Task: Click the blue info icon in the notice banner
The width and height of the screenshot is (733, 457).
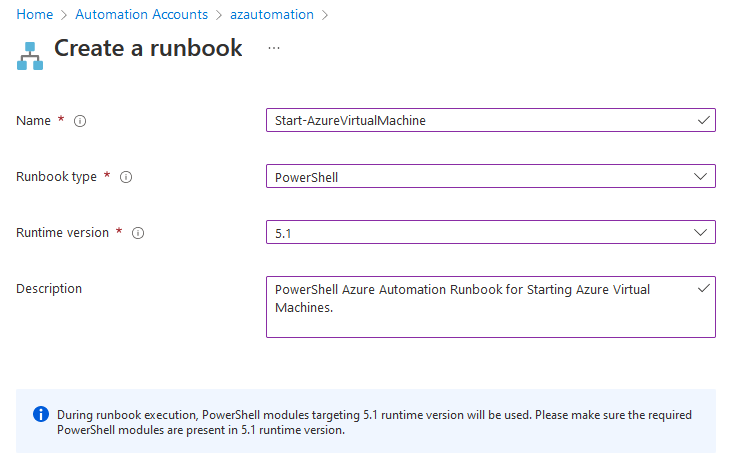Action: tap(41, 414)
